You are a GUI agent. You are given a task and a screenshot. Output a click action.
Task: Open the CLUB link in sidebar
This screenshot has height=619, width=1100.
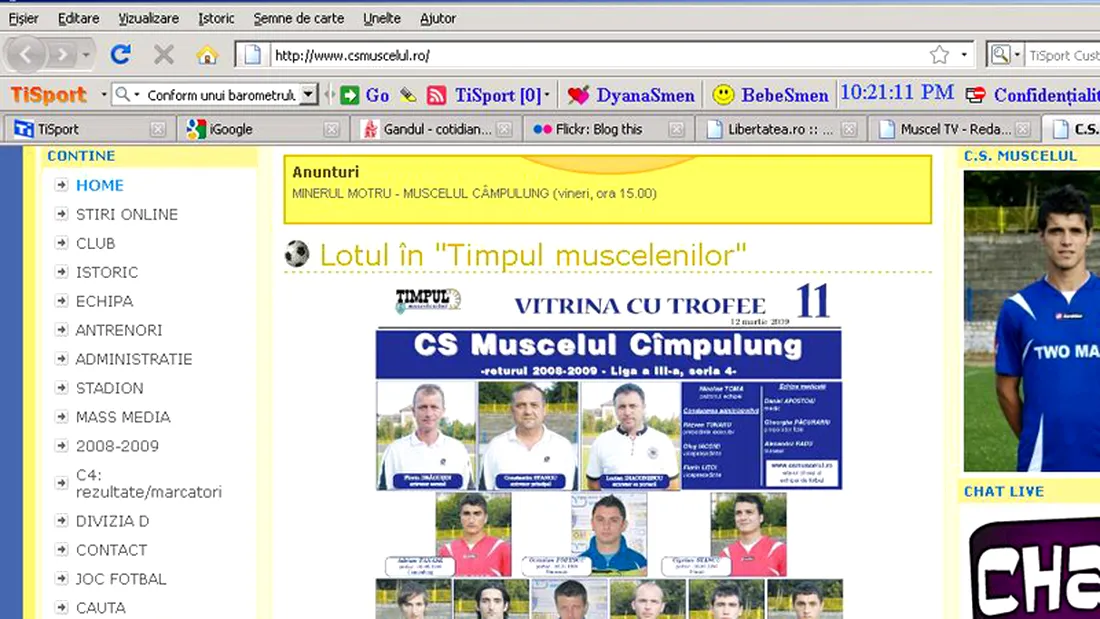[x=95, y=243]
